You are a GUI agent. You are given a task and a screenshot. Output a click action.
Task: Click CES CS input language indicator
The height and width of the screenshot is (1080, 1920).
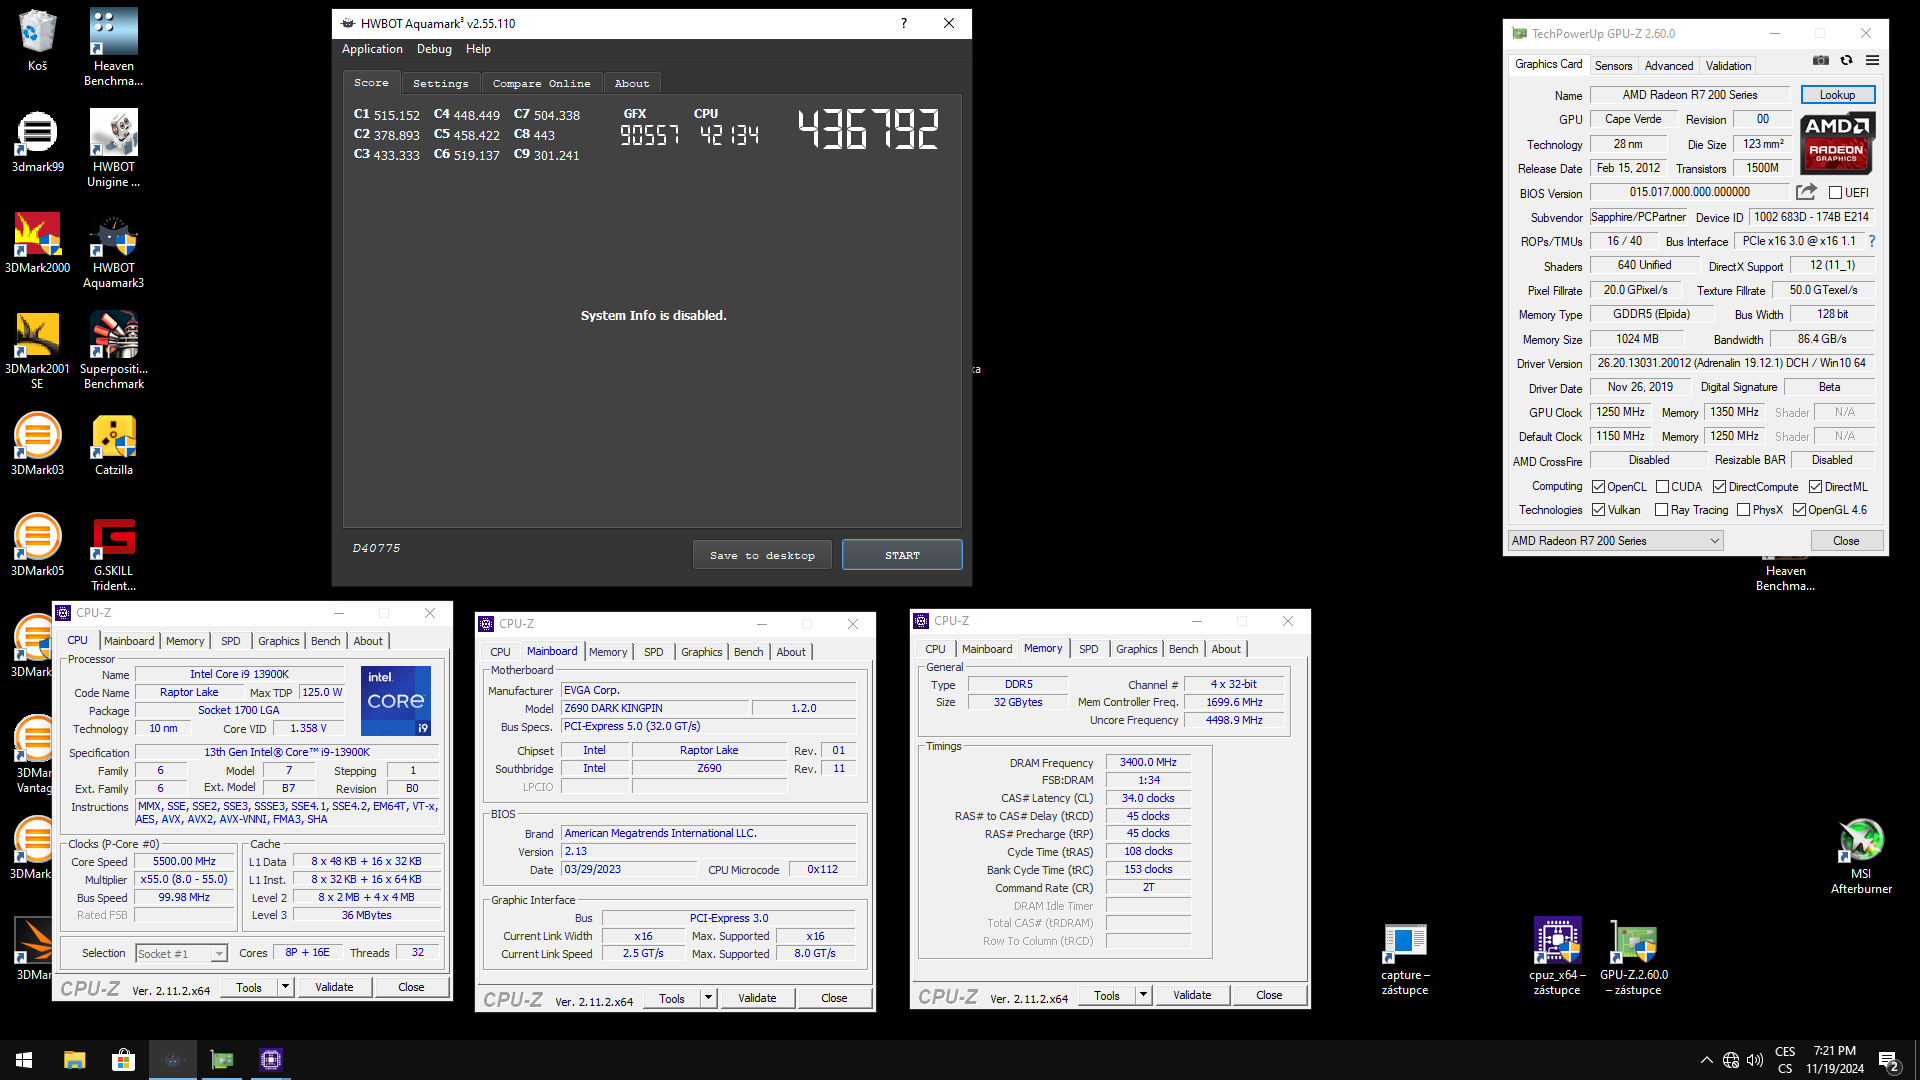pos(1785,1060)
